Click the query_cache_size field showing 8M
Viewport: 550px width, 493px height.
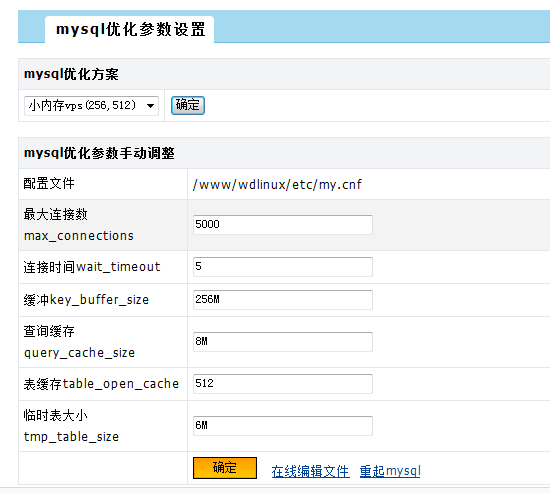(x=283, y=342)
